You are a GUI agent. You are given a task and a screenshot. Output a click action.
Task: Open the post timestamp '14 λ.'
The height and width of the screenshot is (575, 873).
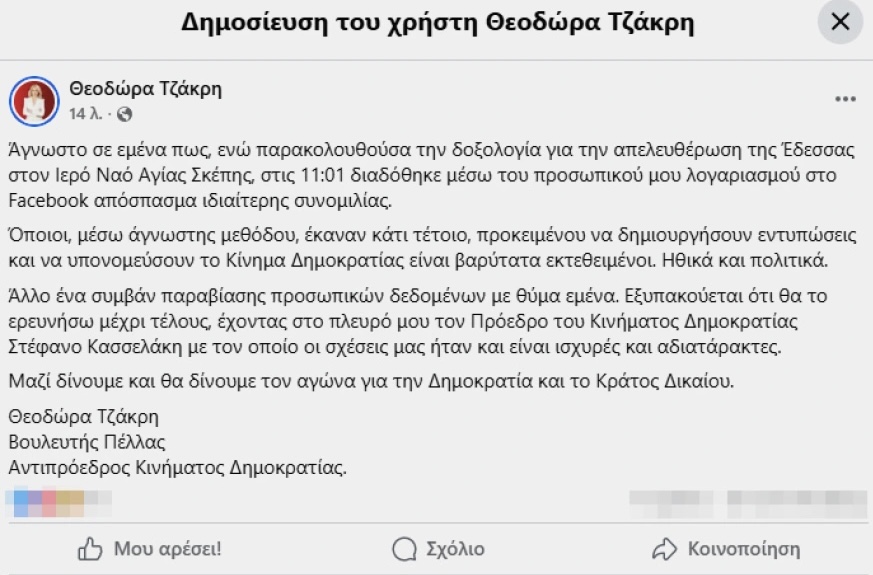click(83, 114)
